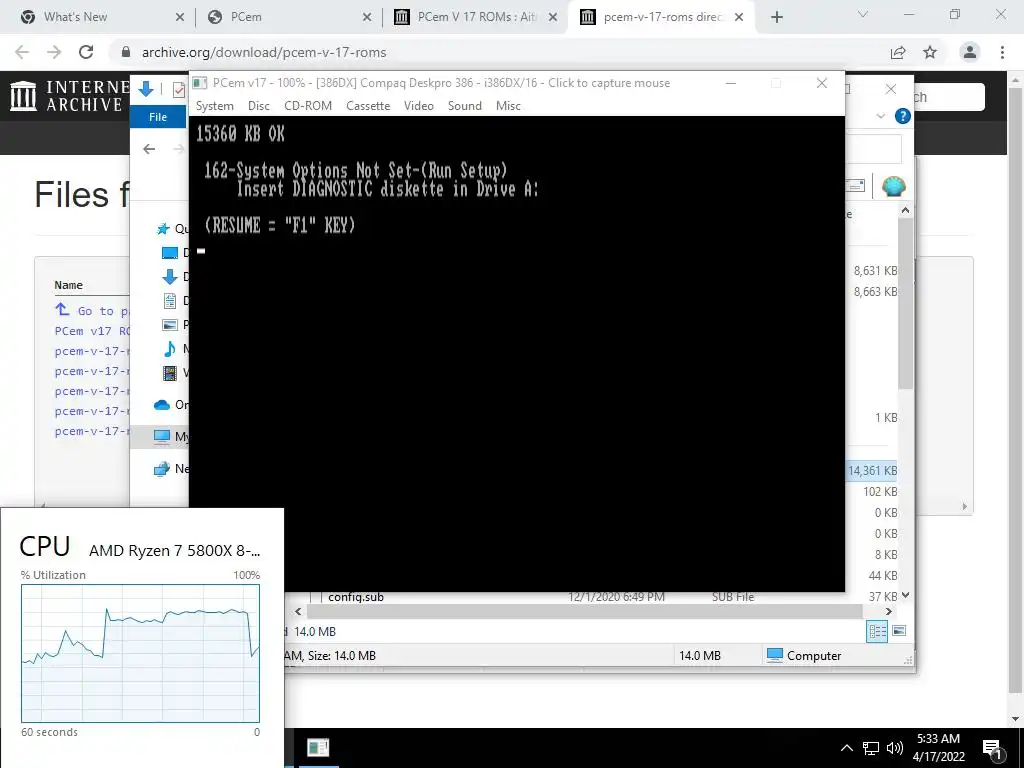Screen dimensions: 1024x768
Task: Select My PC icon in Explorer sidebar
Action: pos(161,436)
